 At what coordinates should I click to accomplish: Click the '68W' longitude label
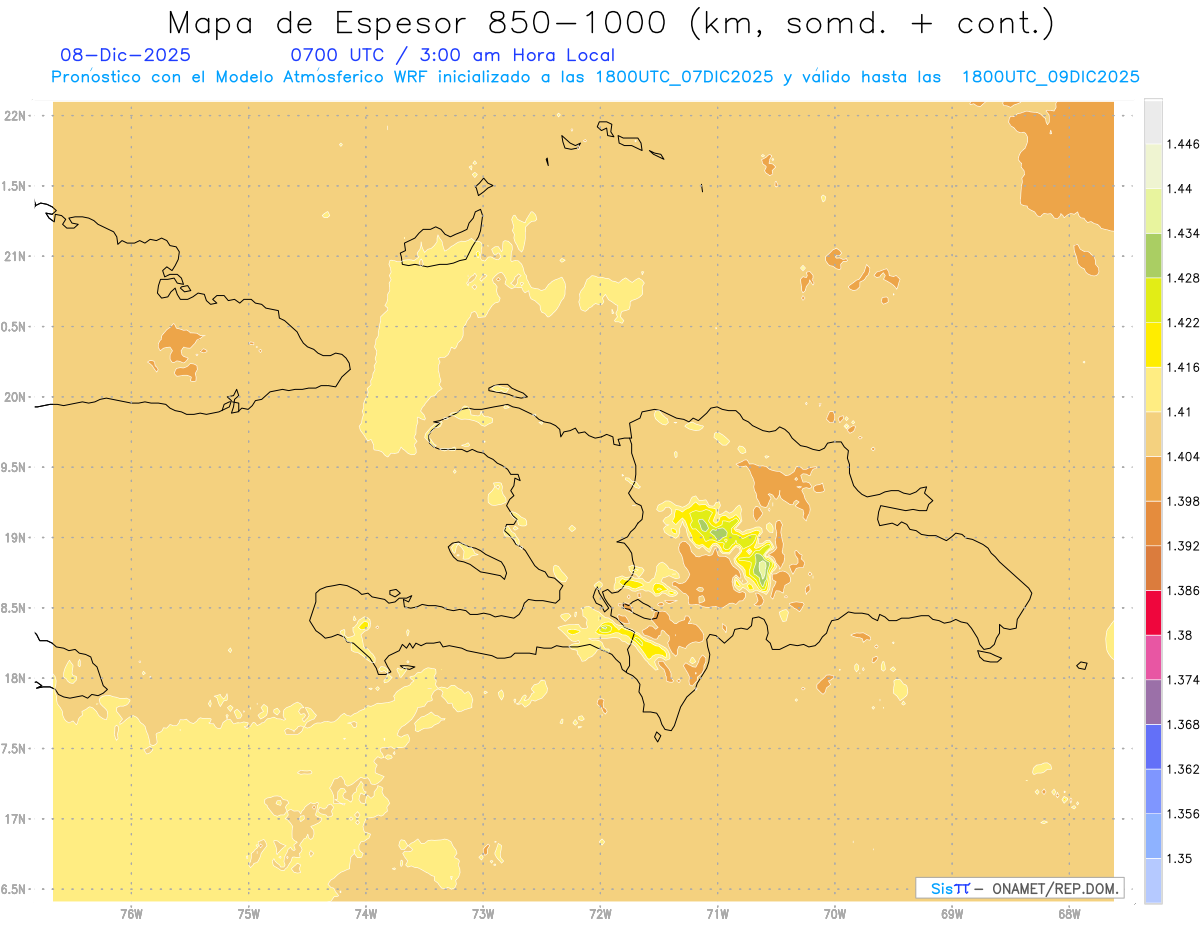(x=1069, y=914)
